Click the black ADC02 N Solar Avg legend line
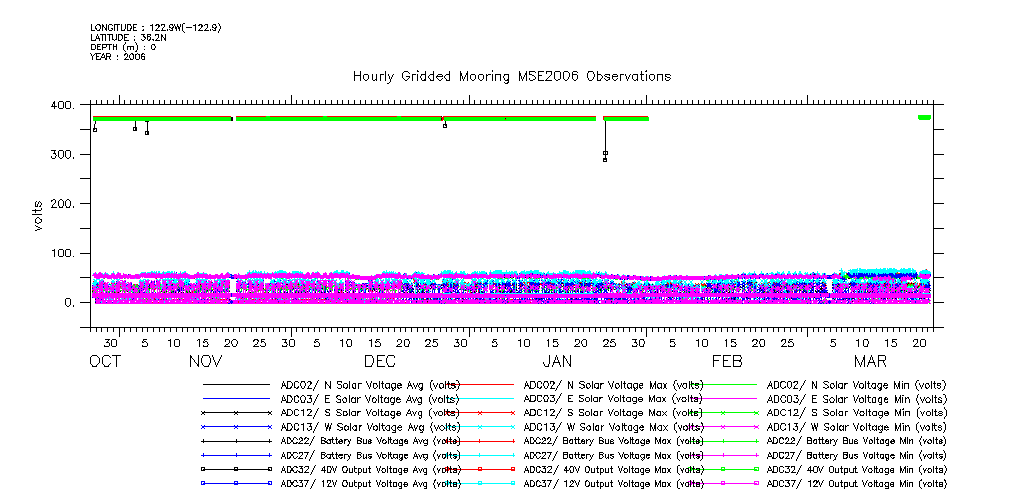 236,385
